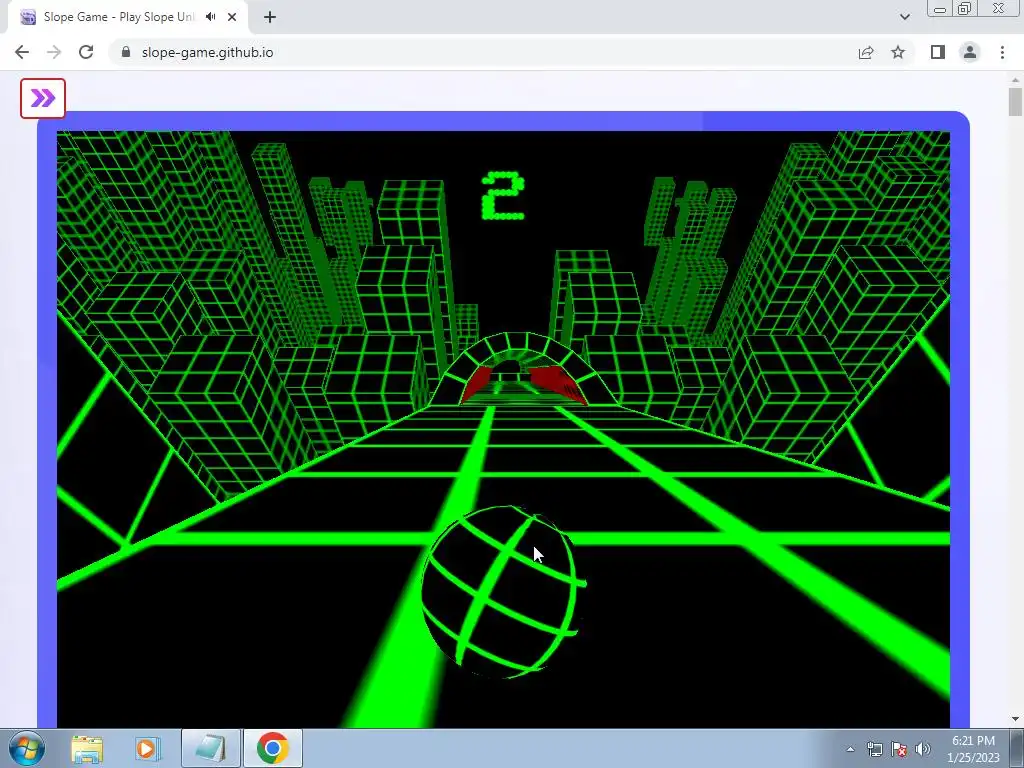Image resolution: width=1024 pixels, height=768 pixels.
Task: View site information via the lock icon
Action: pyautogui.click(x=126, y=52)
